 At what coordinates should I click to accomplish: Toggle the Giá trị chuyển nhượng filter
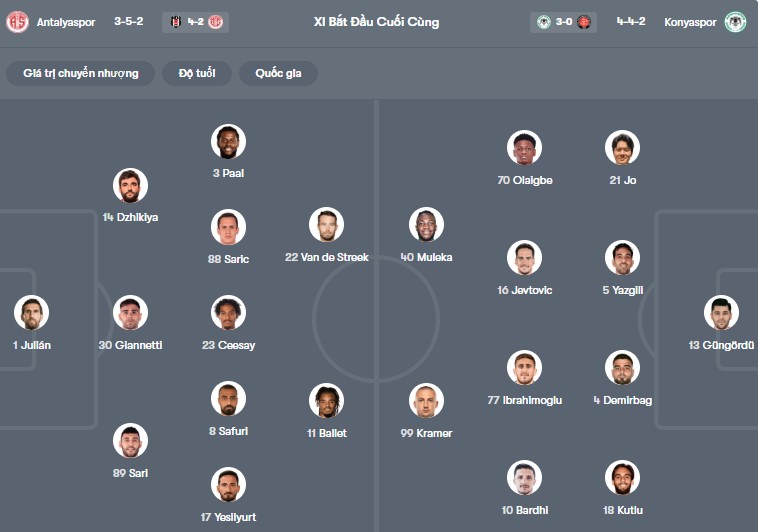coord(81,73)
